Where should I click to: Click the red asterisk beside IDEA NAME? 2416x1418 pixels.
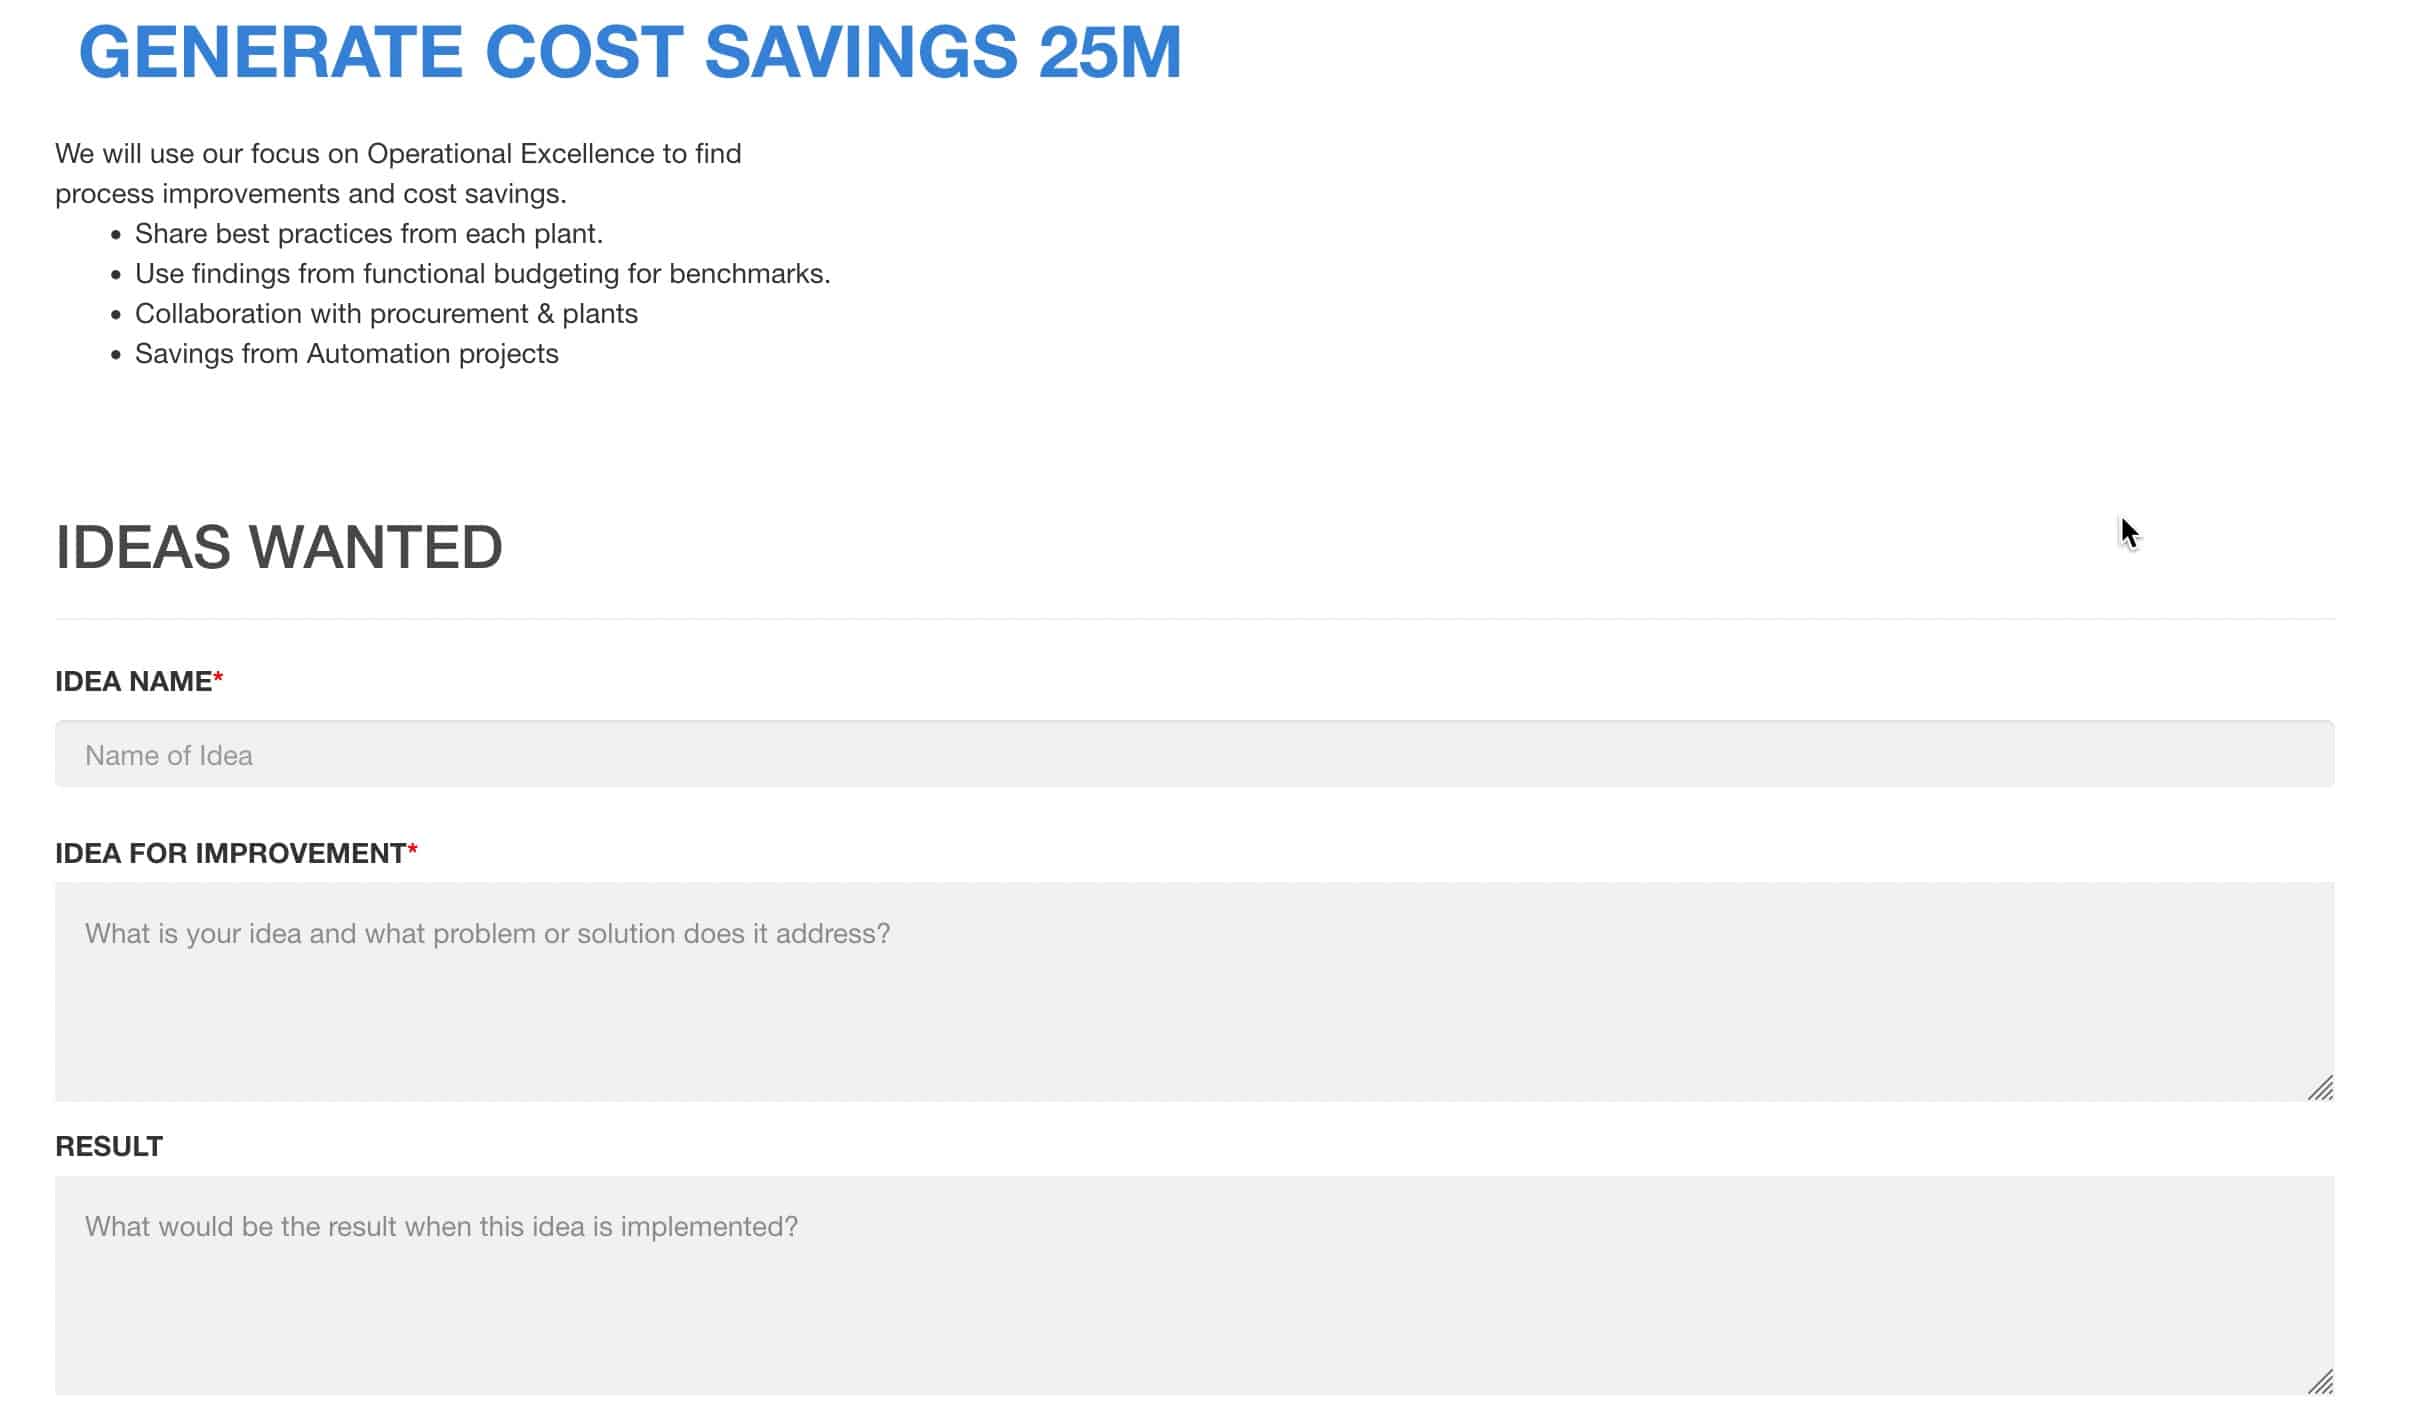[218, 678]
